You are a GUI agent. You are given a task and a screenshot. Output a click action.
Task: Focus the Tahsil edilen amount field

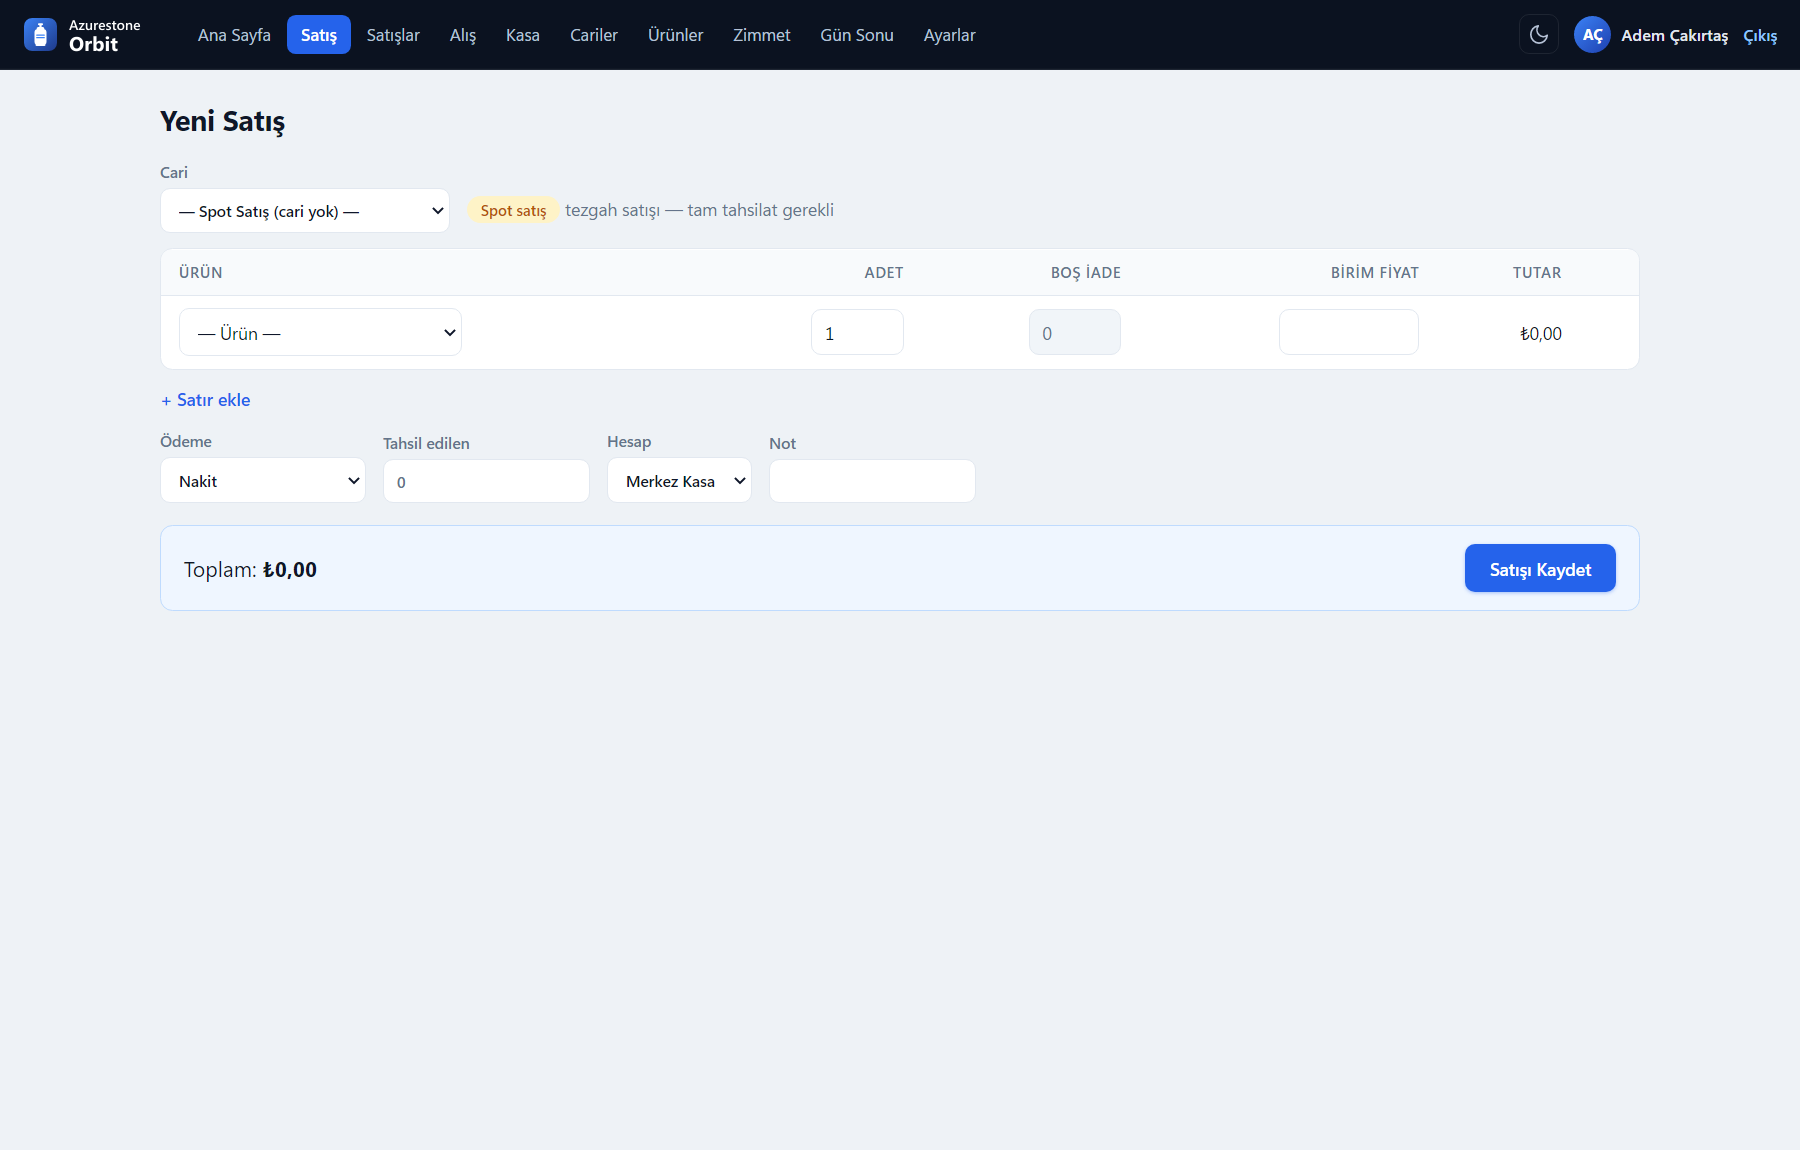[x=486, y=481]
